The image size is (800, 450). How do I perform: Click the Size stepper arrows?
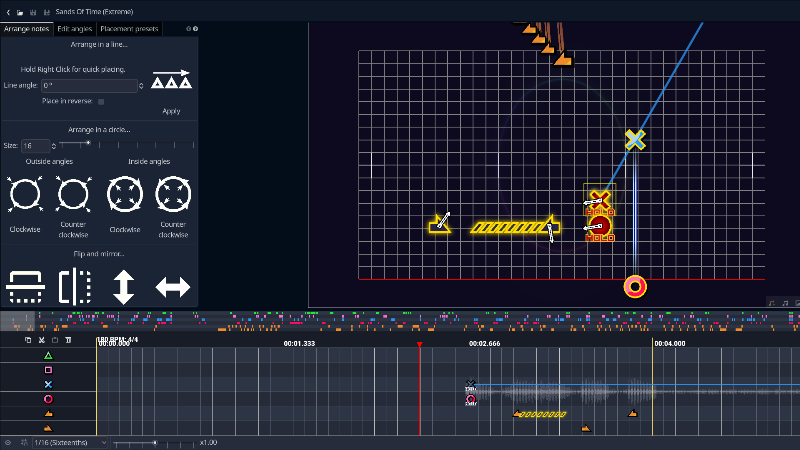[54, 146]
